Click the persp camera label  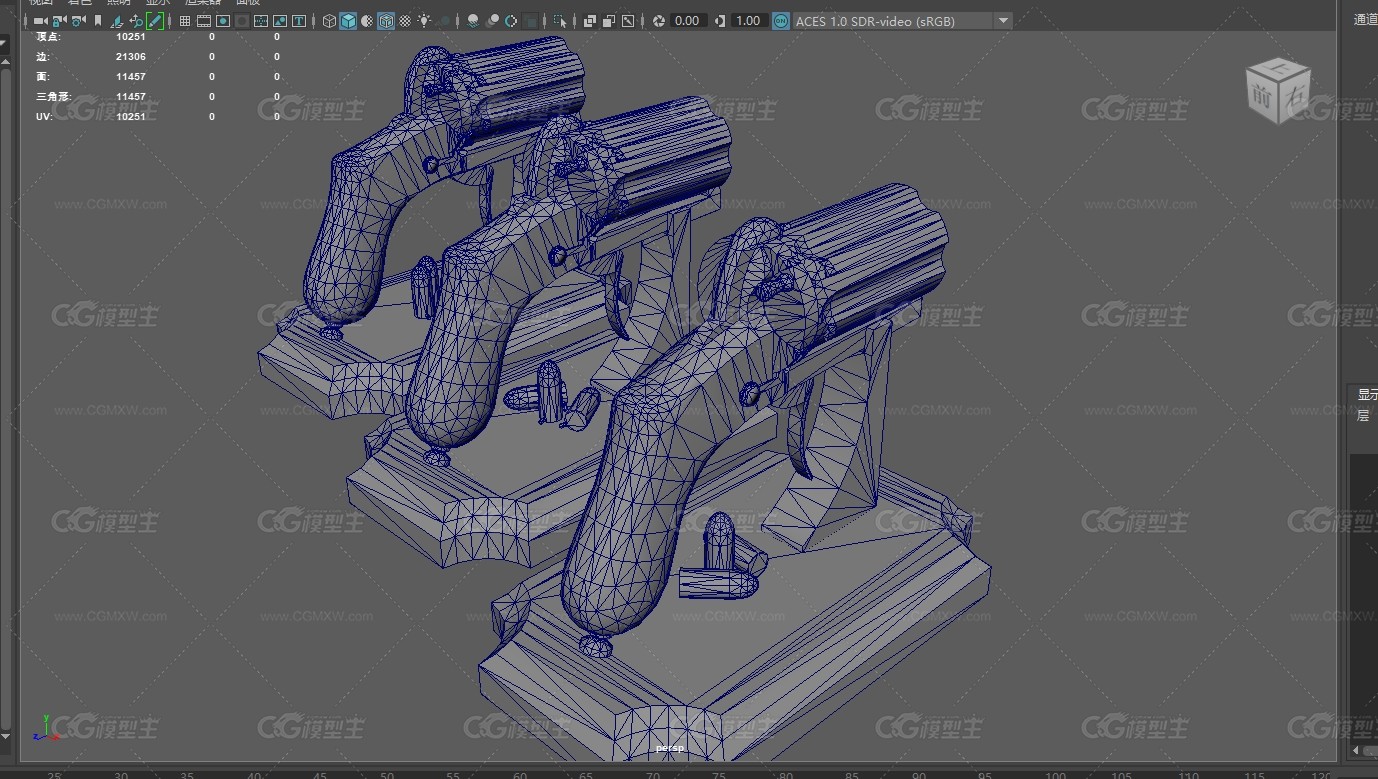pos(669,747)
